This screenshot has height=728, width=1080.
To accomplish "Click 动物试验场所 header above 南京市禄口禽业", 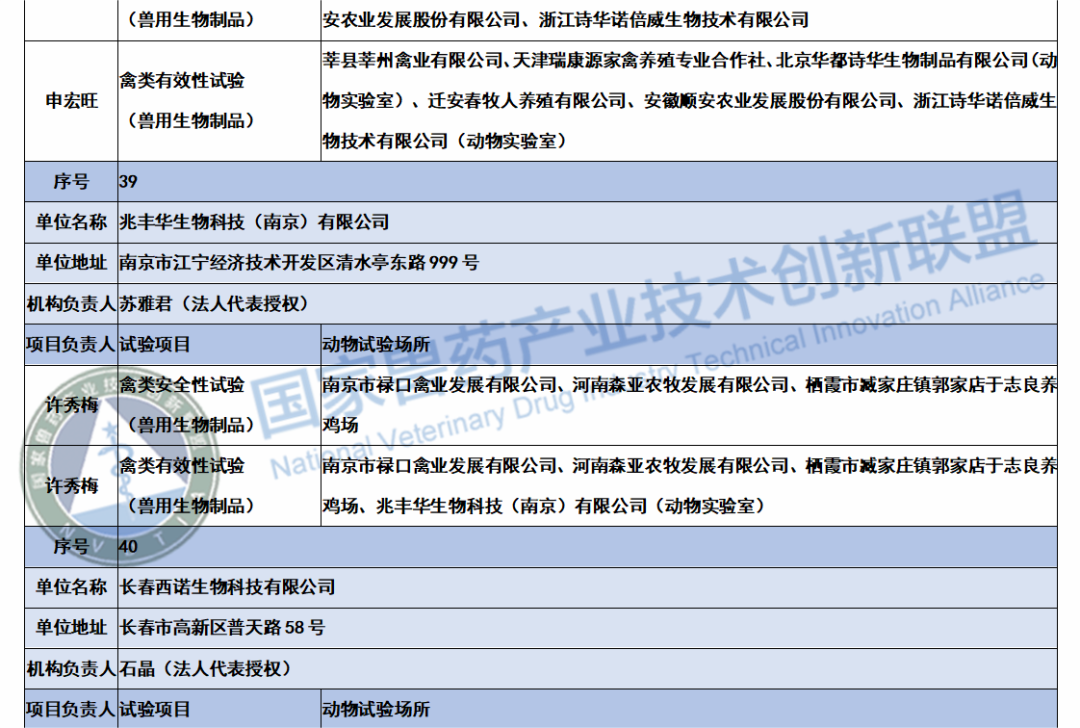I will 376,344.
